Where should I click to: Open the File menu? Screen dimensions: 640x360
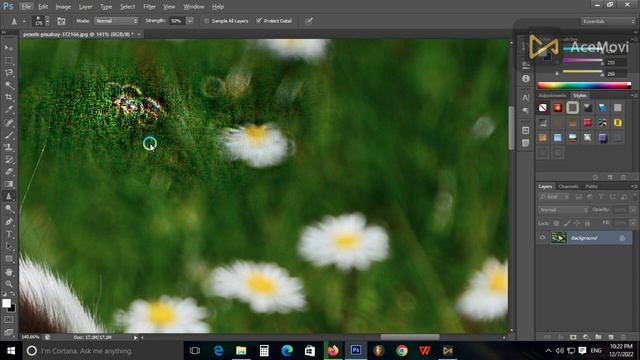tap(26, 7)
